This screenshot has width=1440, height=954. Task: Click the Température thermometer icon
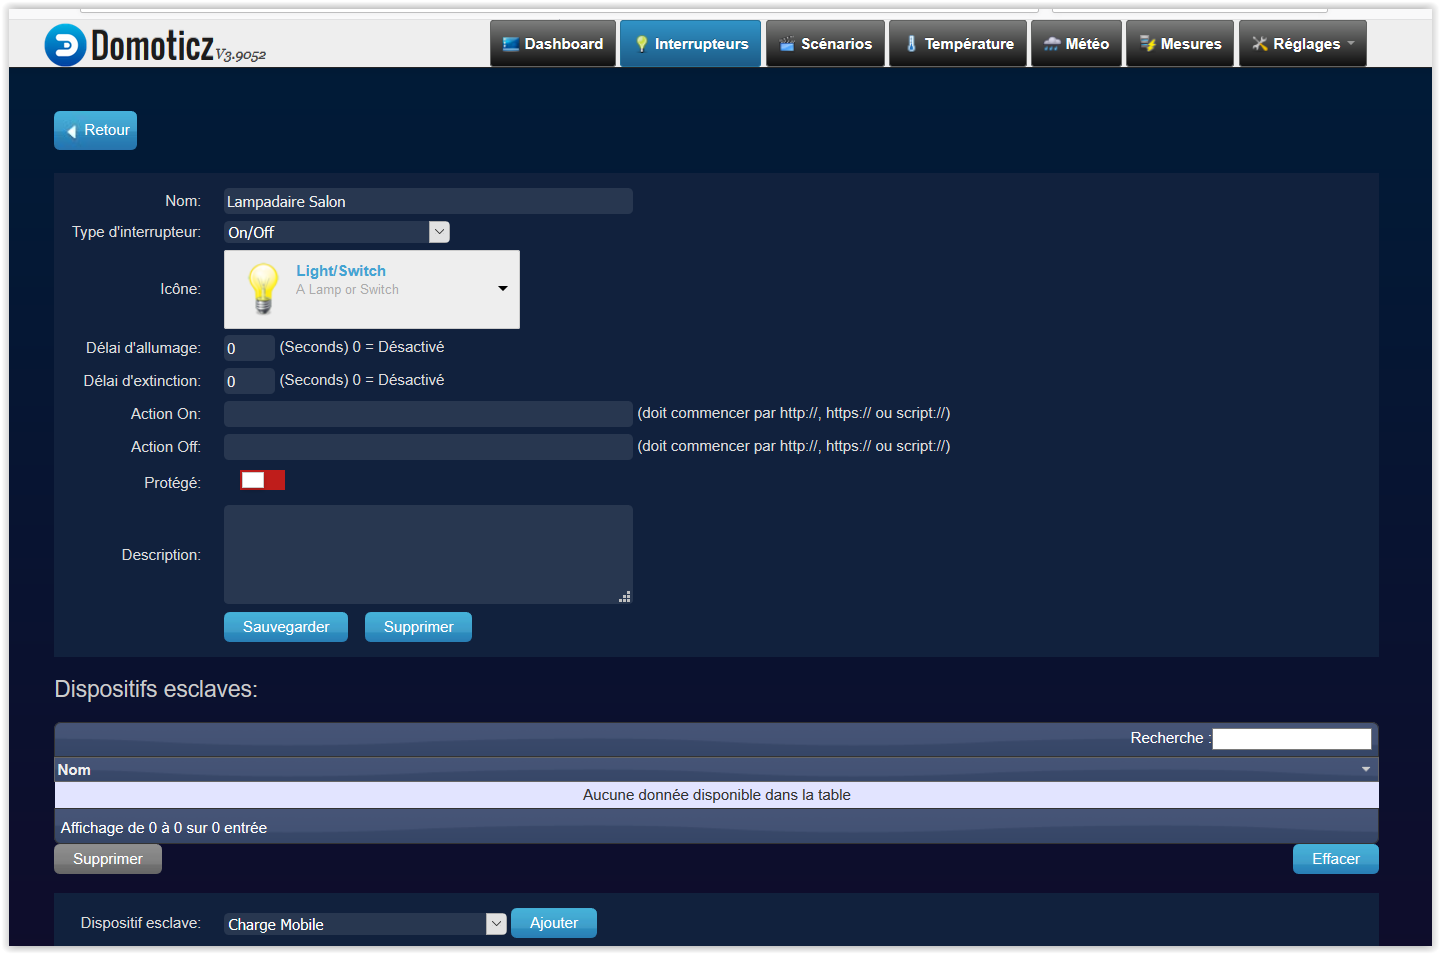click(911, 44)
